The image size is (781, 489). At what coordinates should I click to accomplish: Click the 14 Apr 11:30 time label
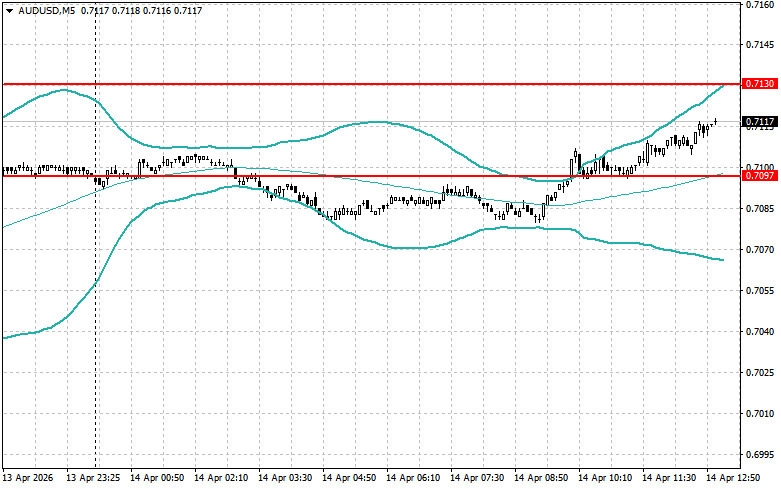tap(669, 478)
